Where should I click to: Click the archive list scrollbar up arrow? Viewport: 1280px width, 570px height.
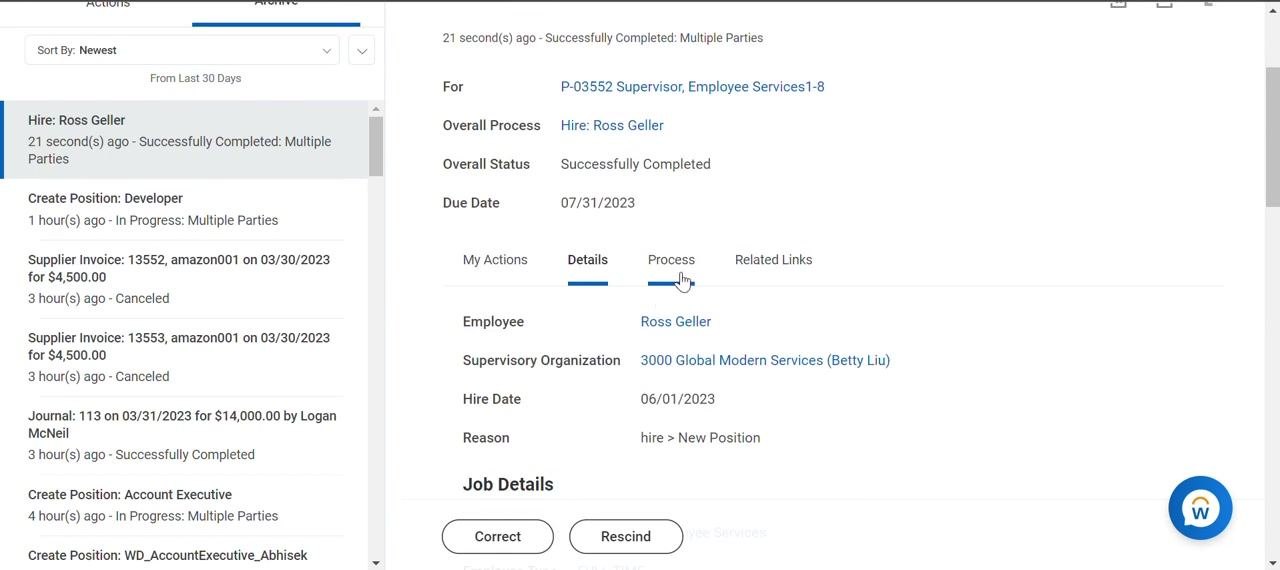point(376,109)
